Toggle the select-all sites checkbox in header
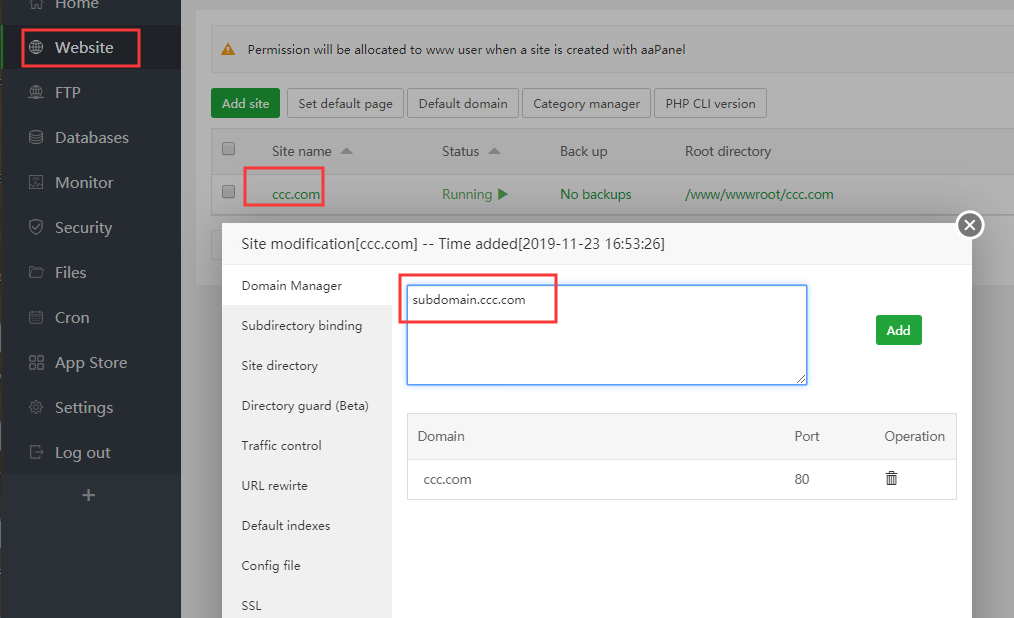The image size is (1014, 618). coord(228,150)
